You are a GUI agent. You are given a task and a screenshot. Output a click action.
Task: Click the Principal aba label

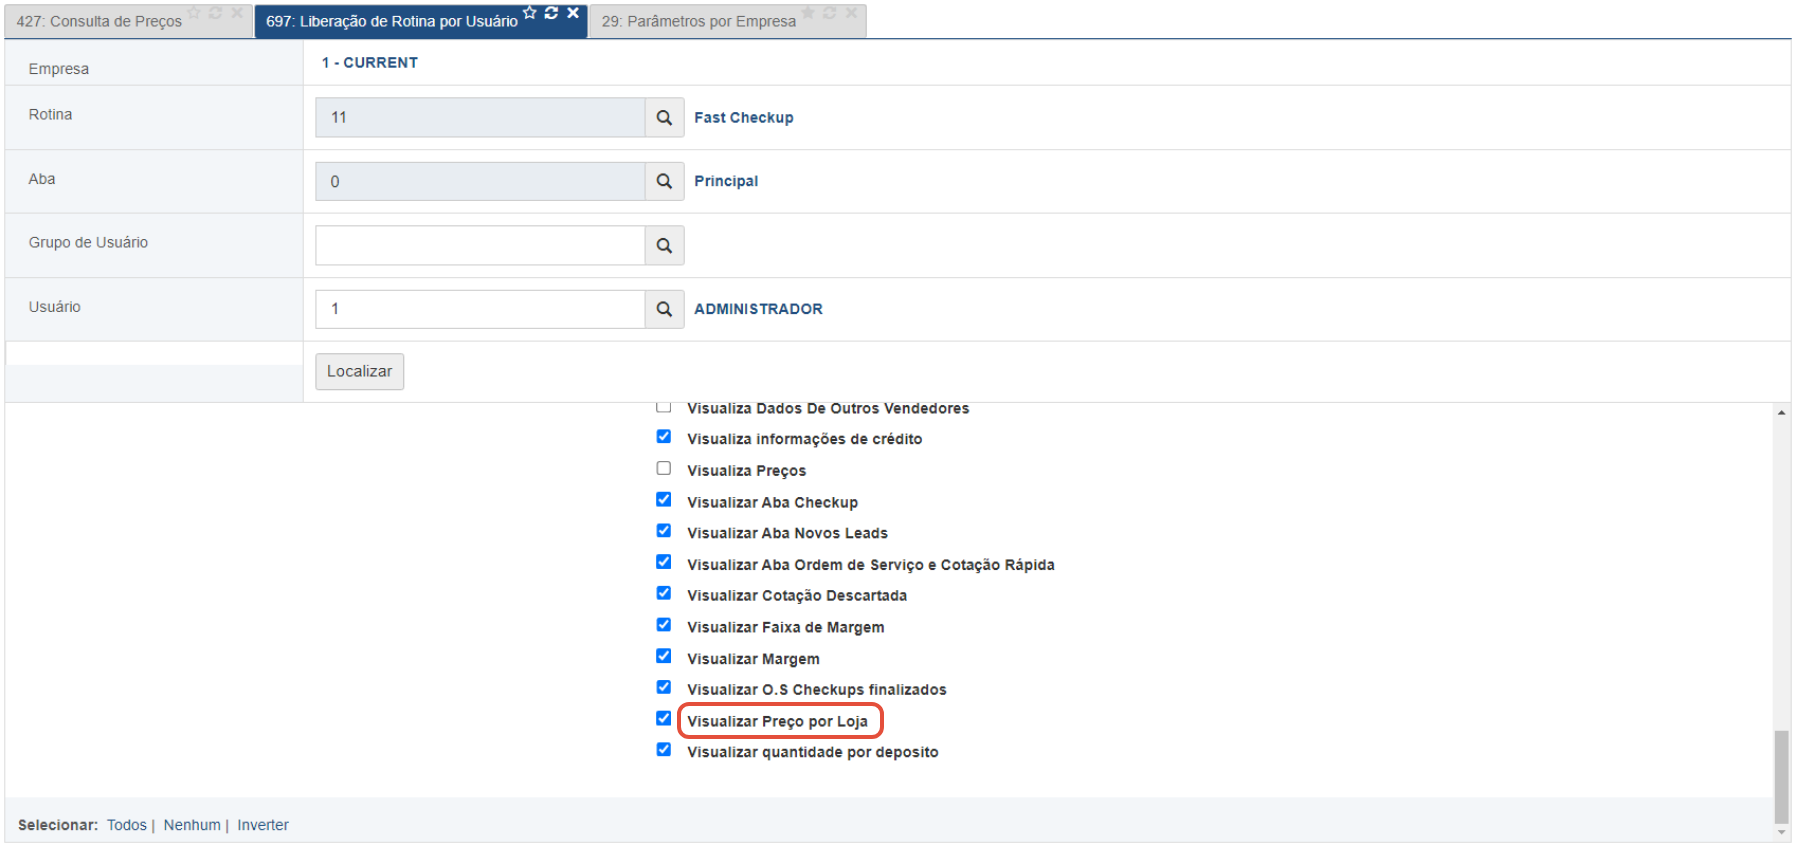click(726, 182)
